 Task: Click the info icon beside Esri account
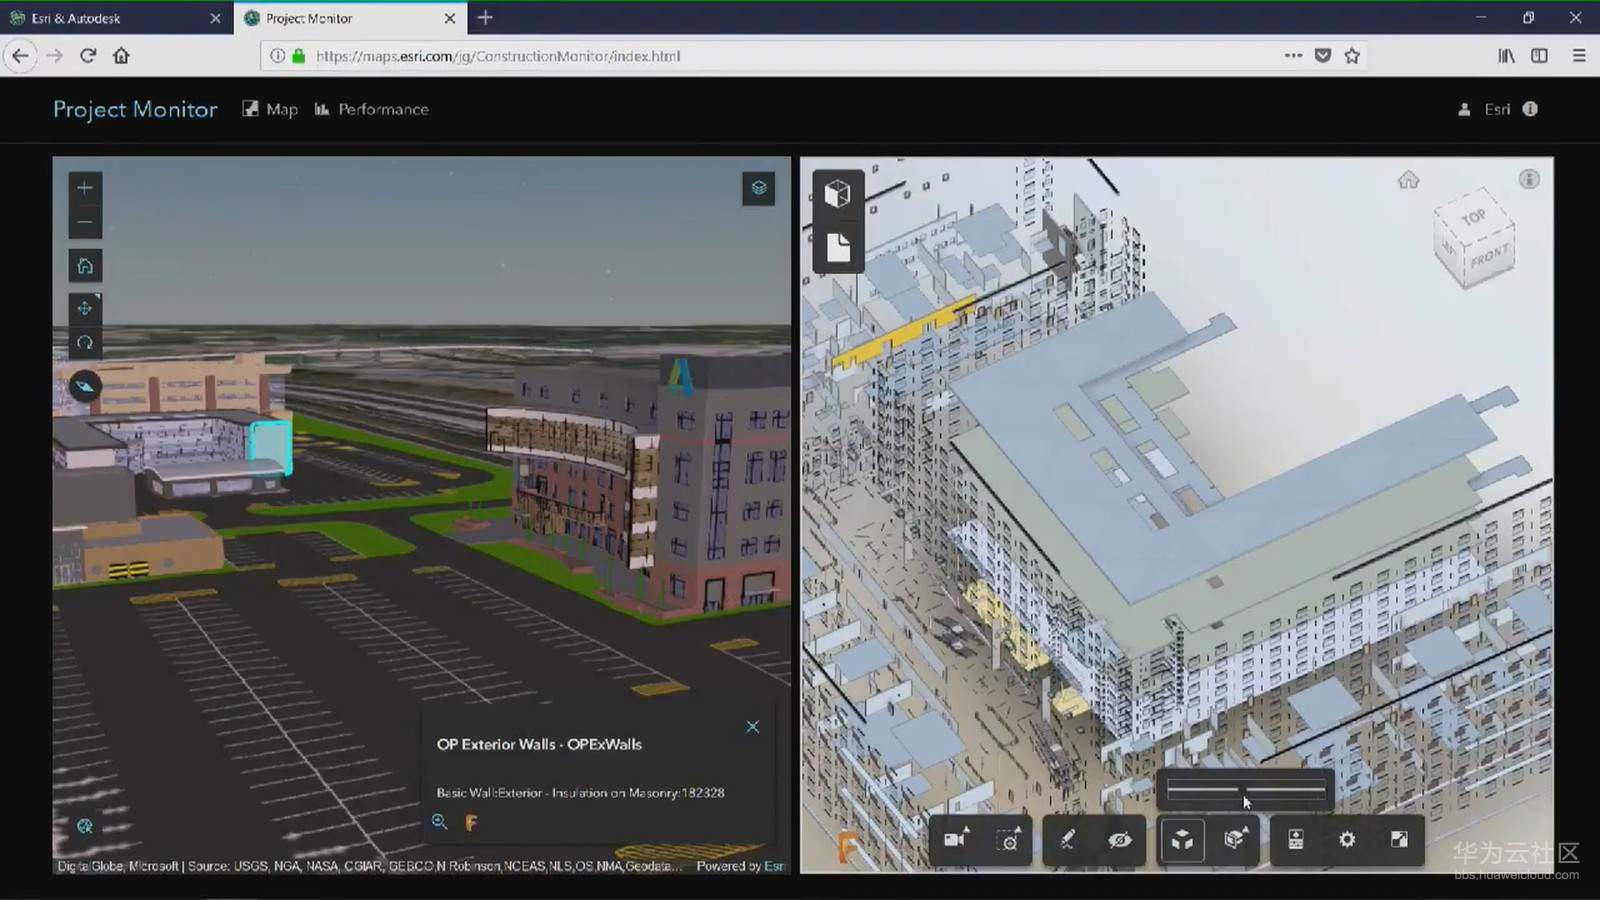pos(1530,109)
